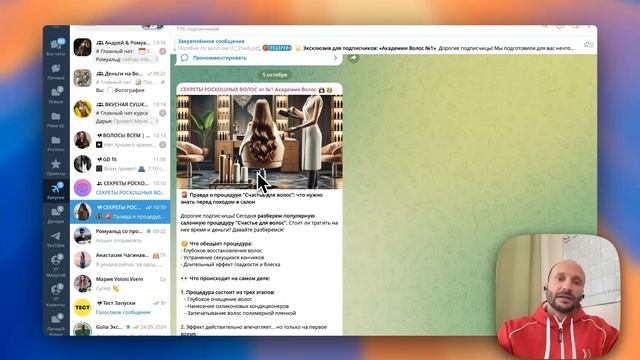Click «Прокомментировать» under the post
640x360 pixels.
[219, 58]
